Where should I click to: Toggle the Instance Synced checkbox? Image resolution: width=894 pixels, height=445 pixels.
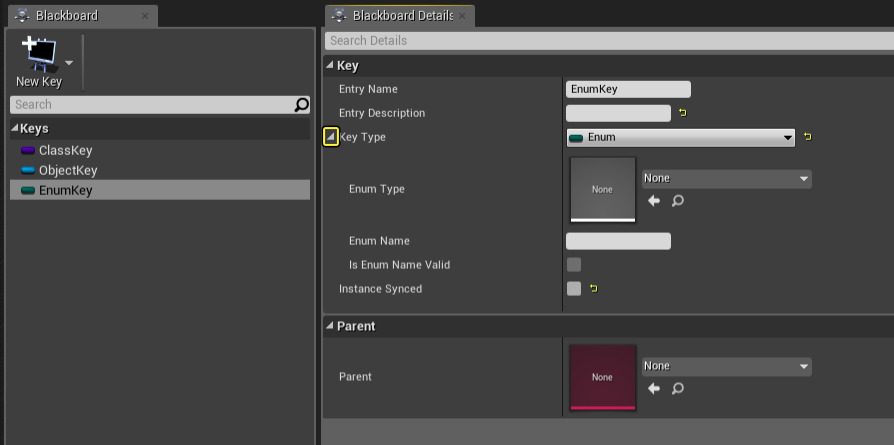pyautogui.click(x=573, y=289)
